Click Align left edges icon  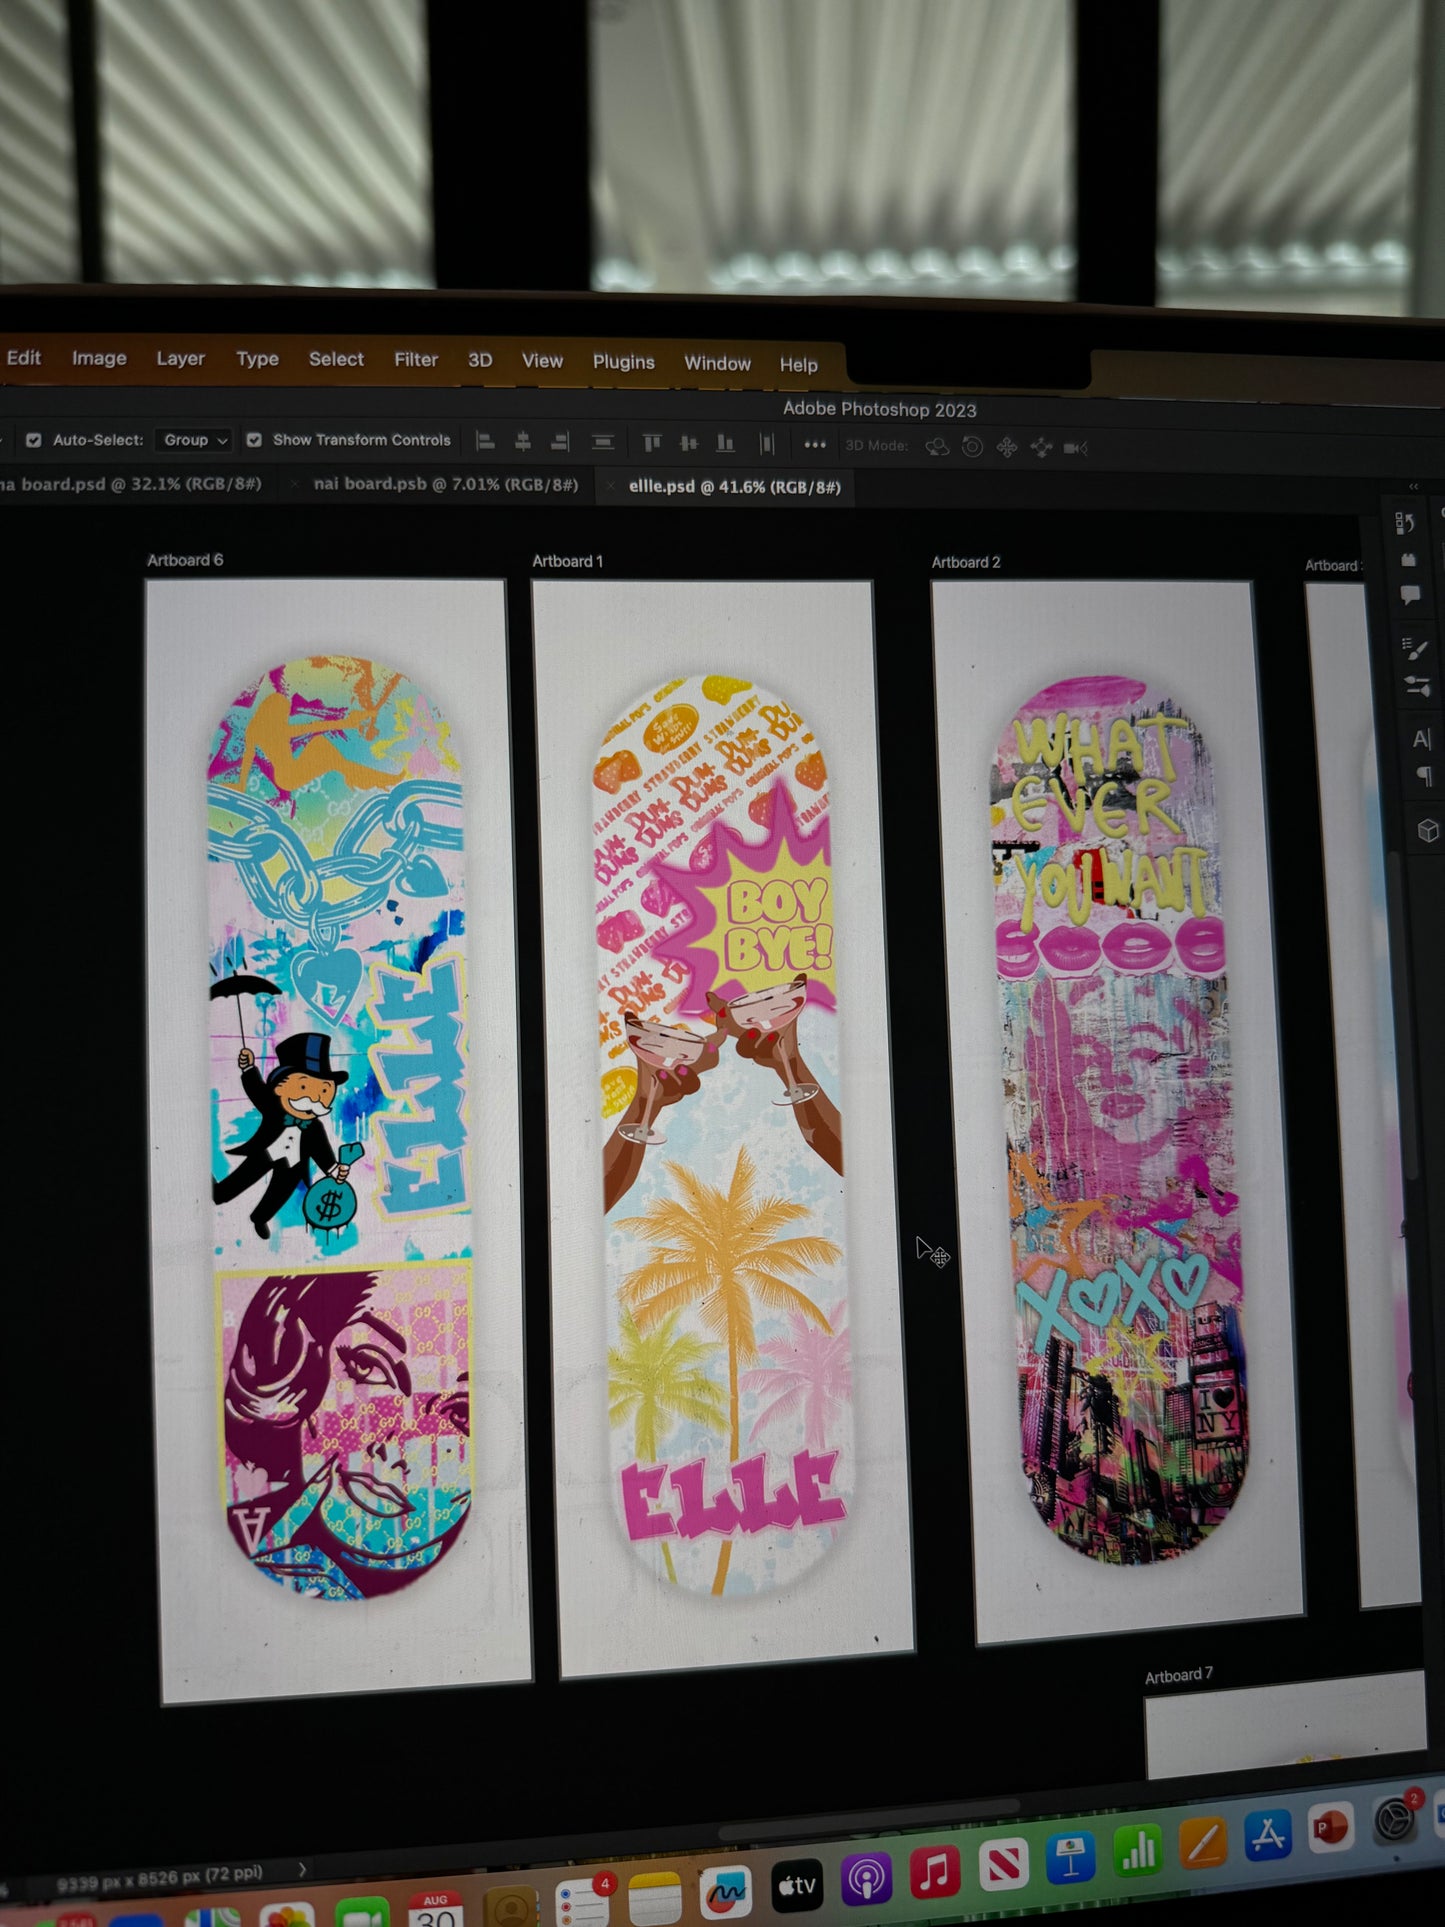point(486,441)
